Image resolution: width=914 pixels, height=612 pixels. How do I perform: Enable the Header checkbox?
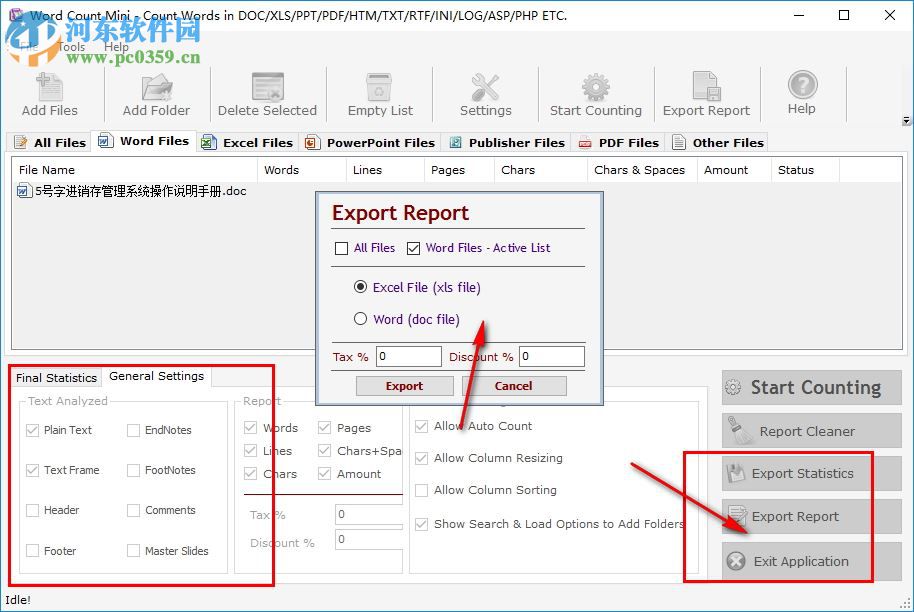(x=33, y=510)
